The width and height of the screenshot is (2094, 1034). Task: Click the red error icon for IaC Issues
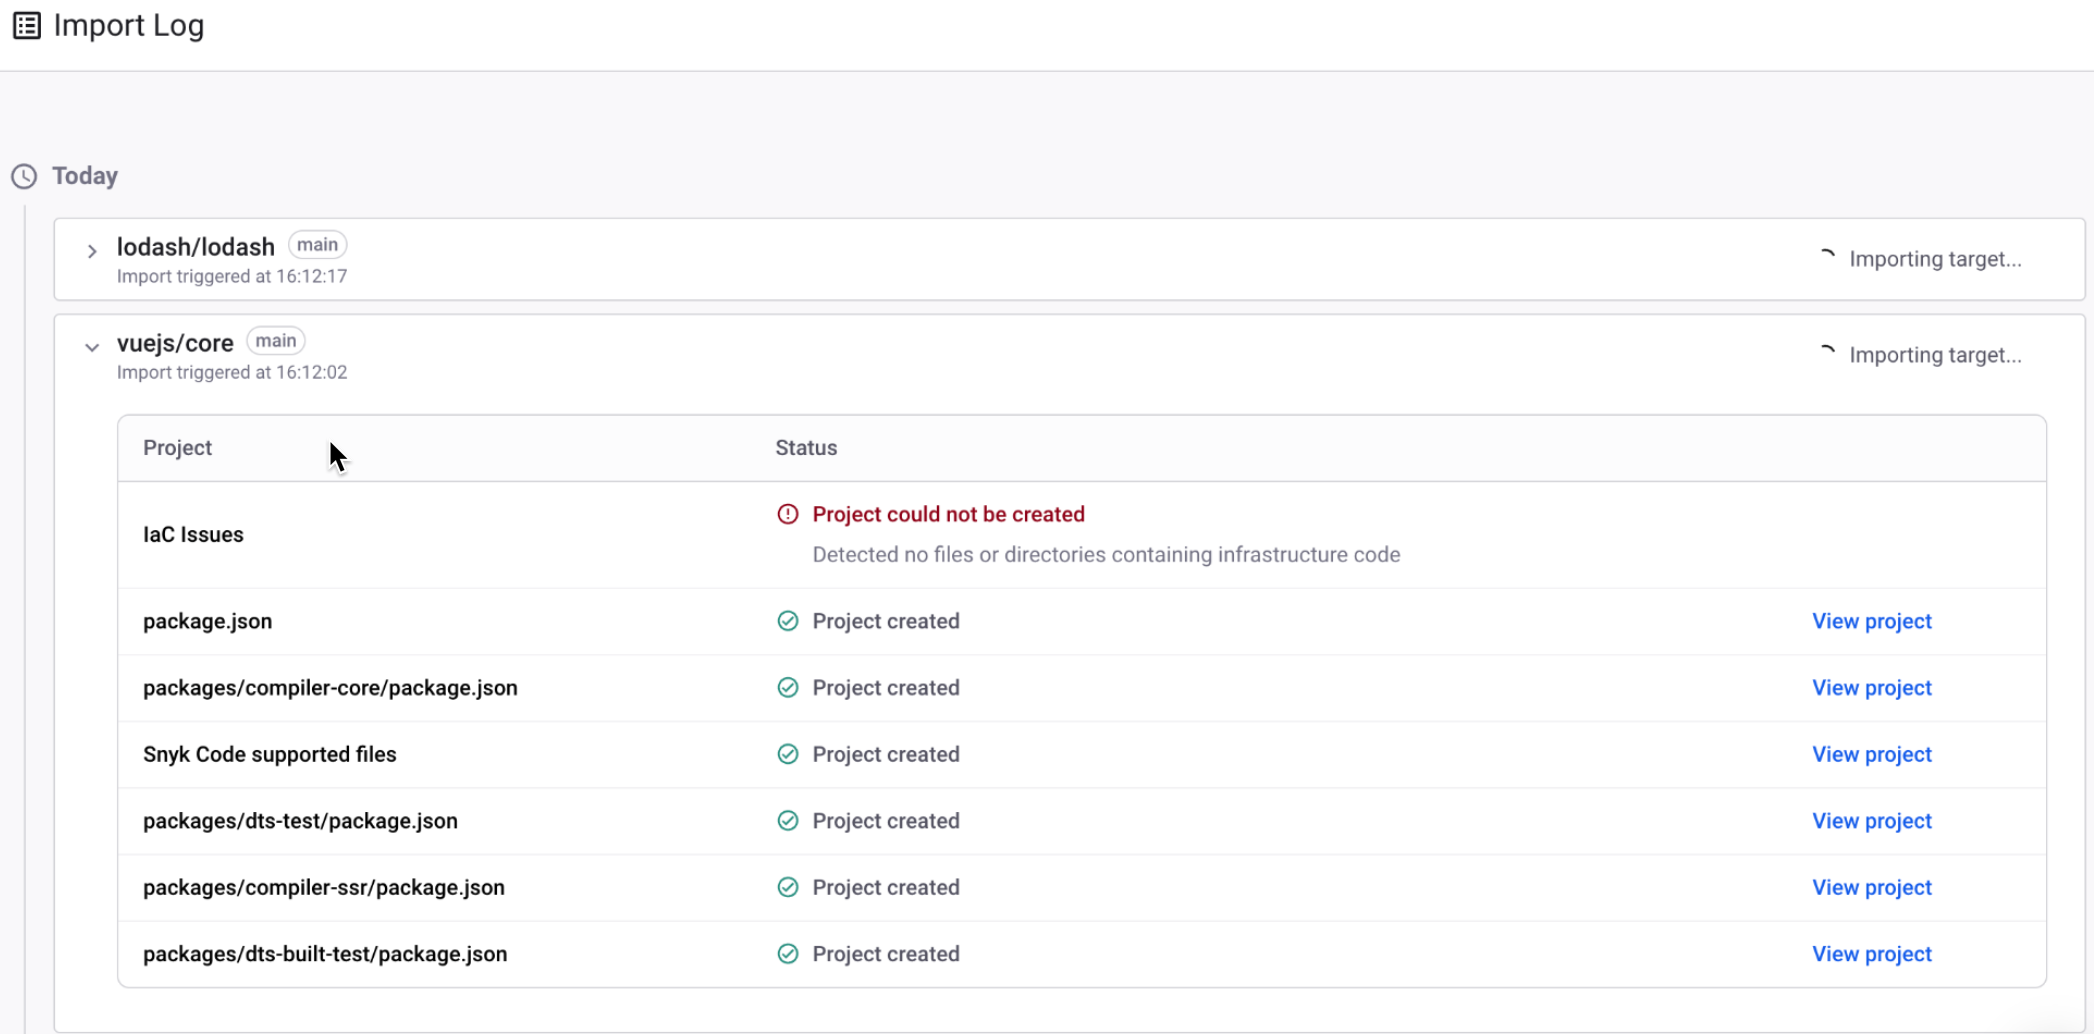pyautogui.click(x=788, y=514)
